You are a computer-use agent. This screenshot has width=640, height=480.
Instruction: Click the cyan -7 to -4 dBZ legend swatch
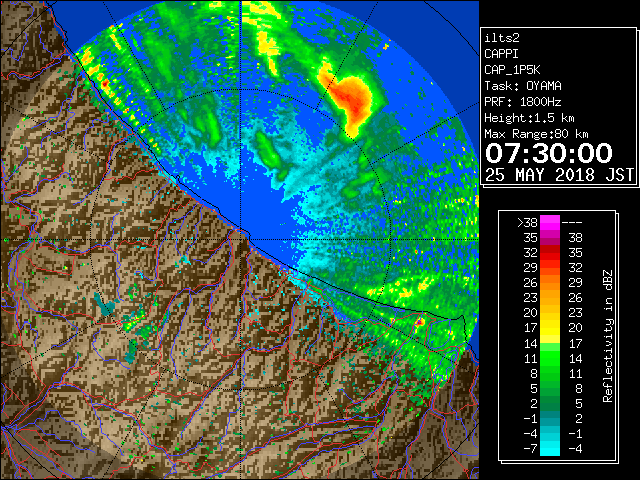click(x=549, y=448)
